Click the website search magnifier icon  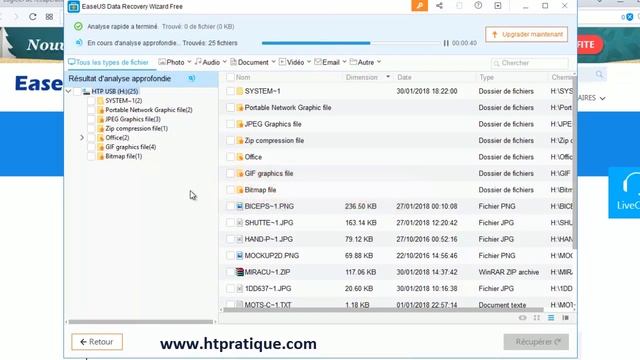[x=599, y=74]
